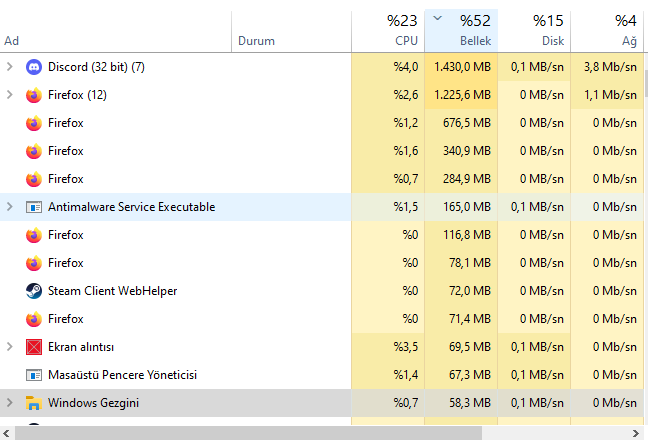
Task: Click the Firefox icon using 676,5 MB
Action: pyautogui.click(x=33, y=123)
